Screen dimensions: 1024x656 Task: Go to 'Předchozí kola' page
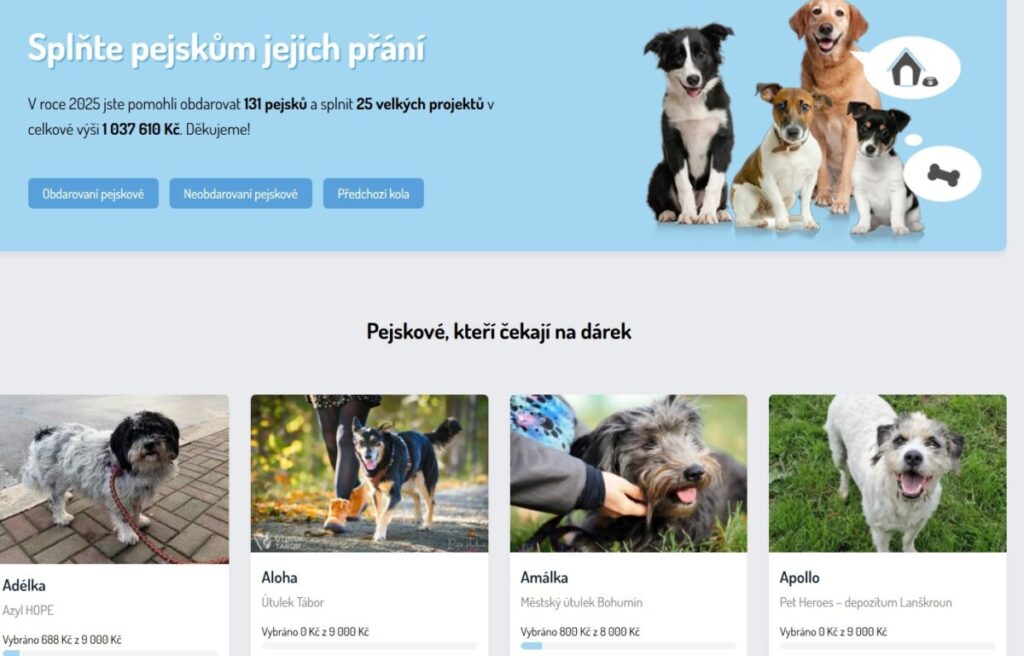pos(373,193)
